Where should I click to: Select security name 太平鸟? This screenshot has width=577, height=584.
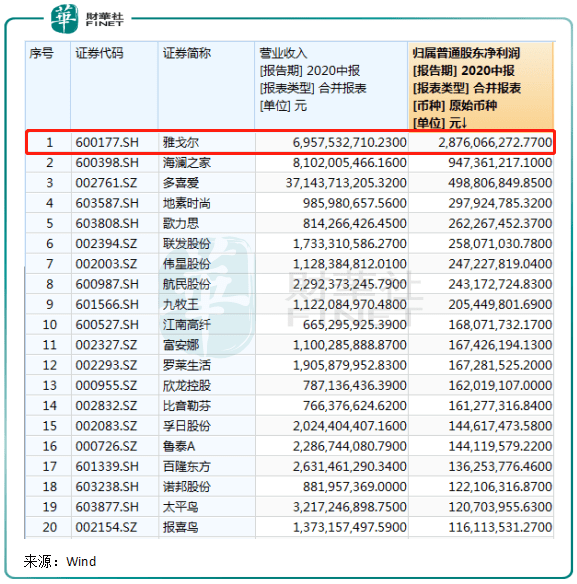tap(181, 507)
